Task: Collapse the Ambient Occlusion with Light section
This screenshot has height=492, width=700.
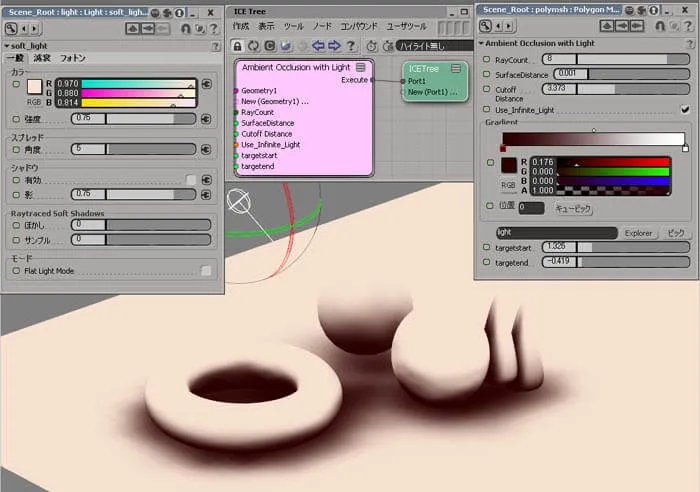Action: (x=481, y=43)
